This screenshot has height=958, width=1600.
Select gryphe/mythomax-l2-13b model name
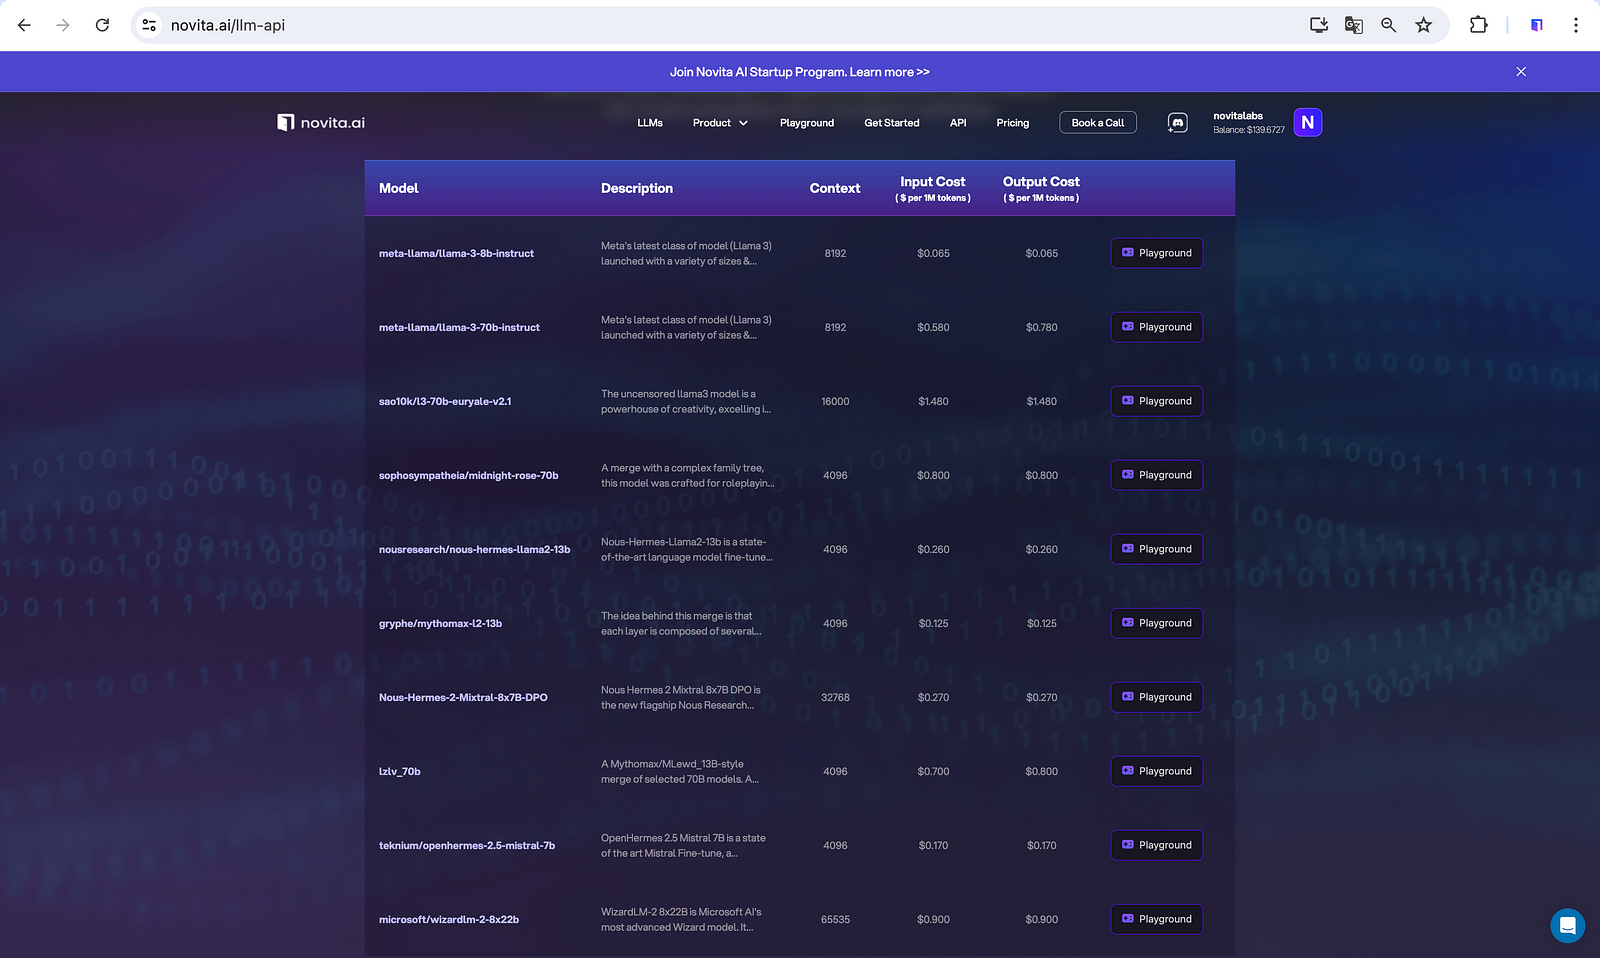click(440, 624)
